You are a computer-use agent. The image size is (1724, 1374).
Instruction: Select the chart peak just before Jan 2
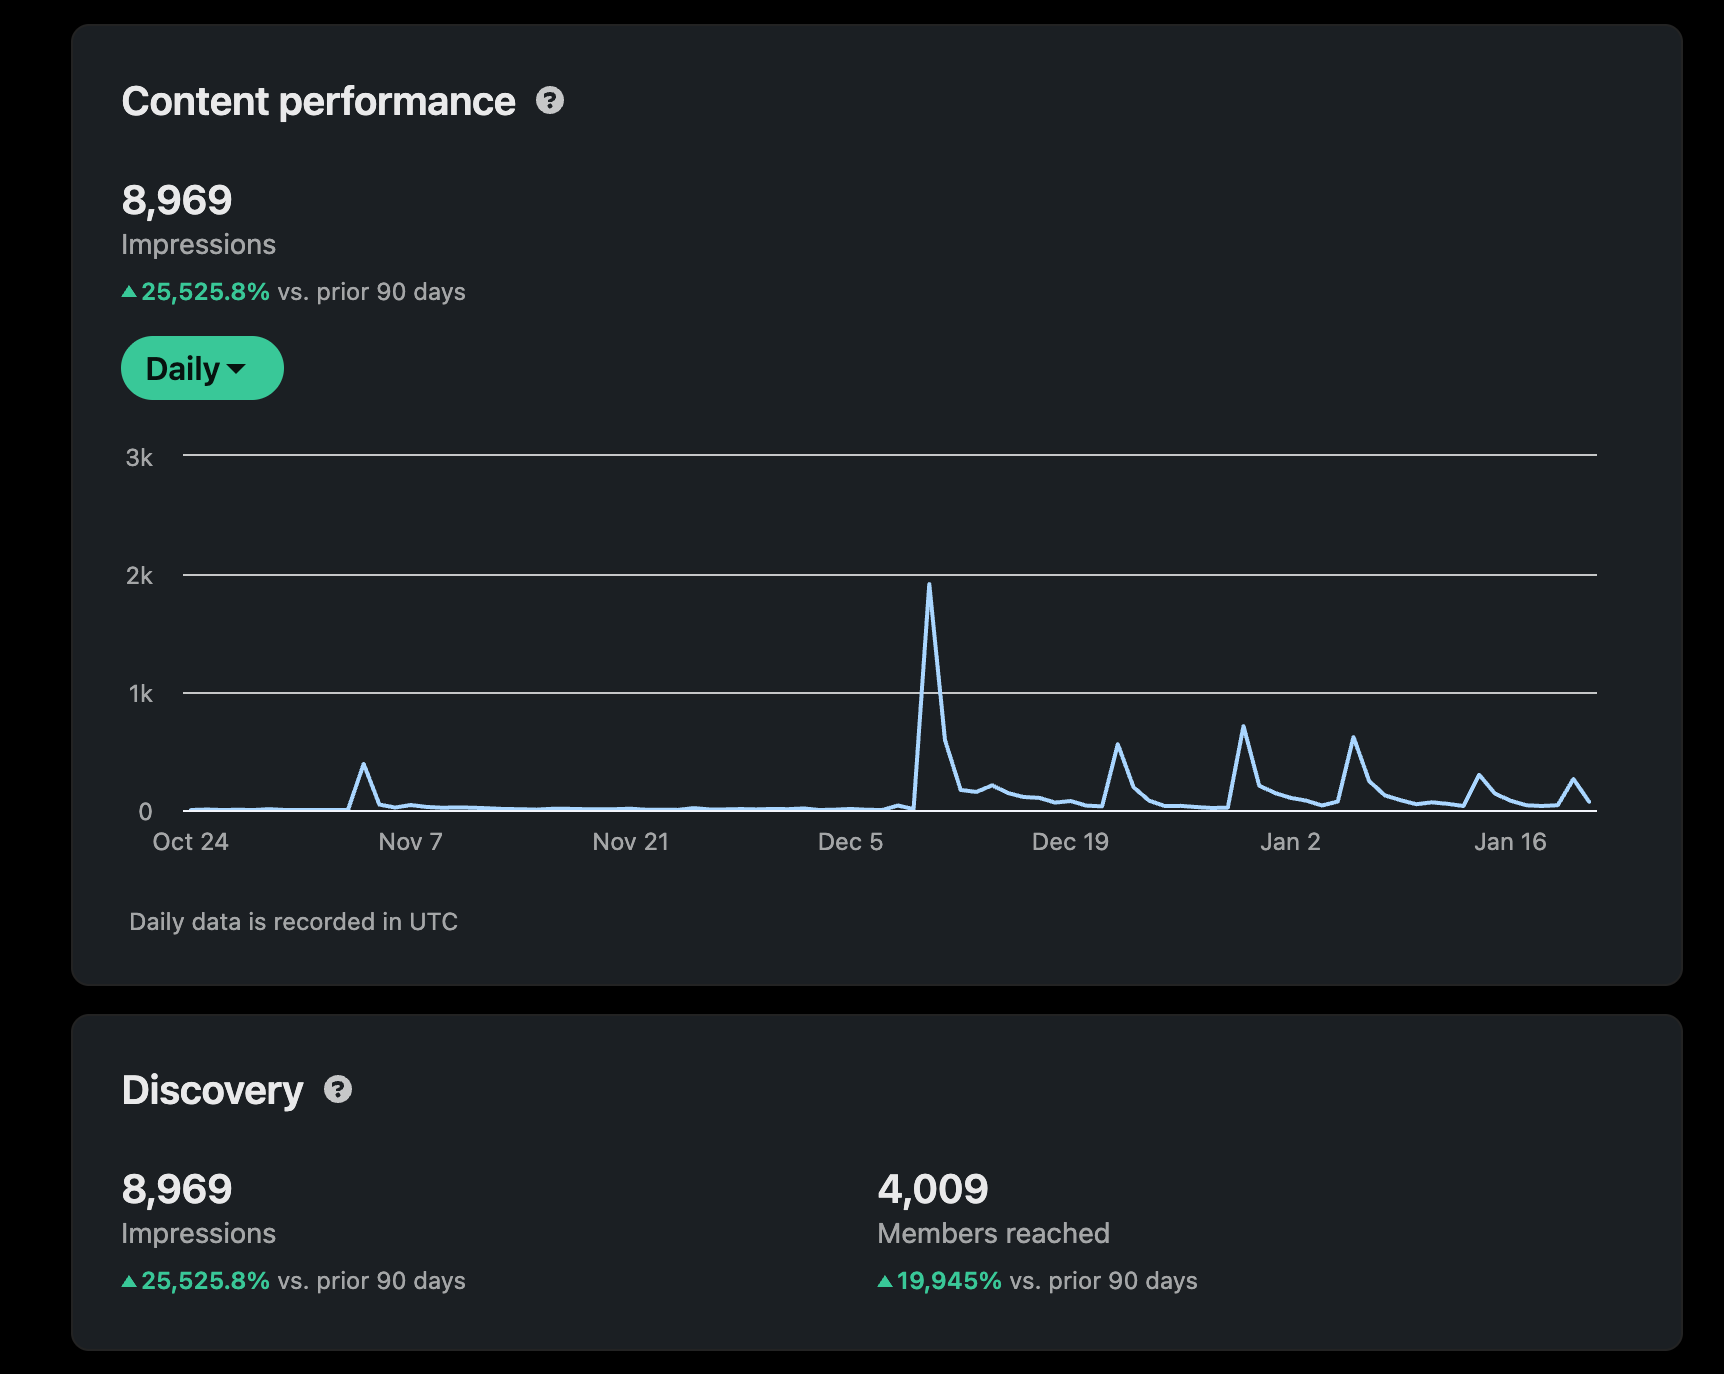[x=1243, y=727]
